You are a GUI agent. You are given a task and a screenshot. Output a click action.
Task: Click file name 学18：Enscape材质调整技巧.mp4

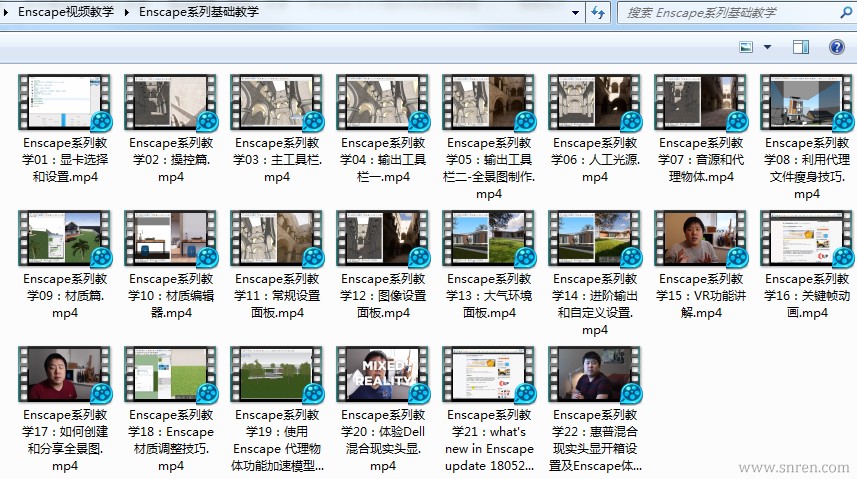coord(171,440)
